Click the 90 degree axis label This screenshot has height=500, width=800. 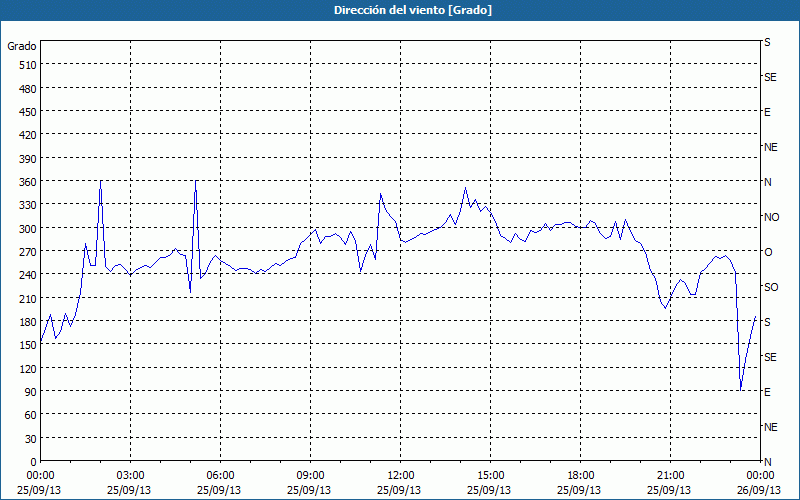click(x=31, y=392)
